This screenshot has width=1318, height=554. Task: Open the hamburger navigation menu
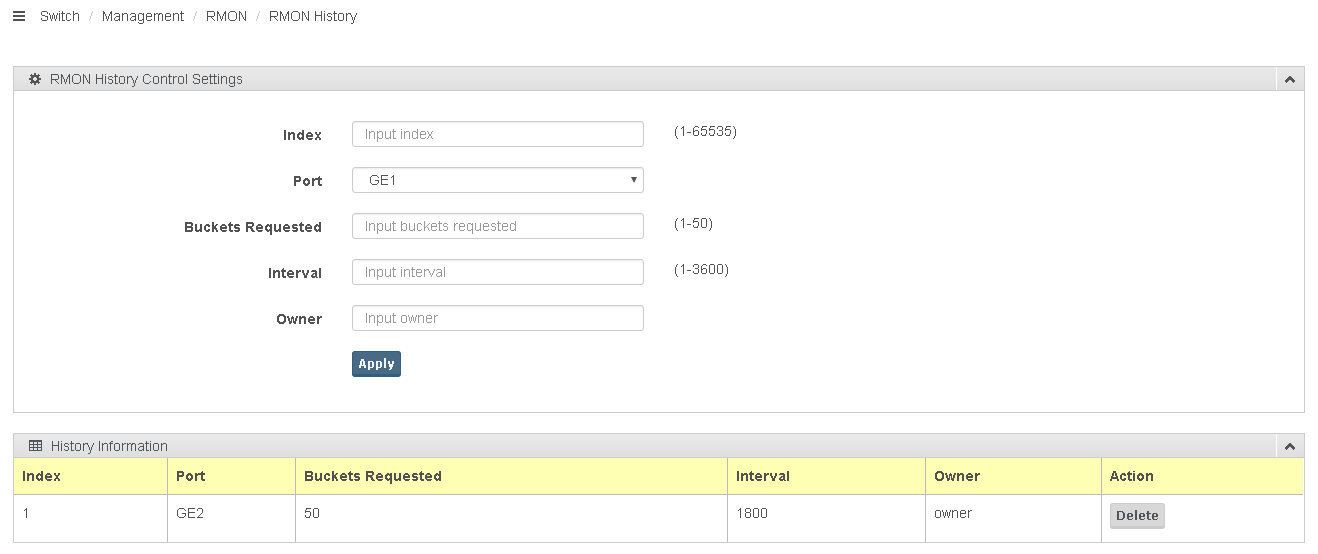(18, 16)
